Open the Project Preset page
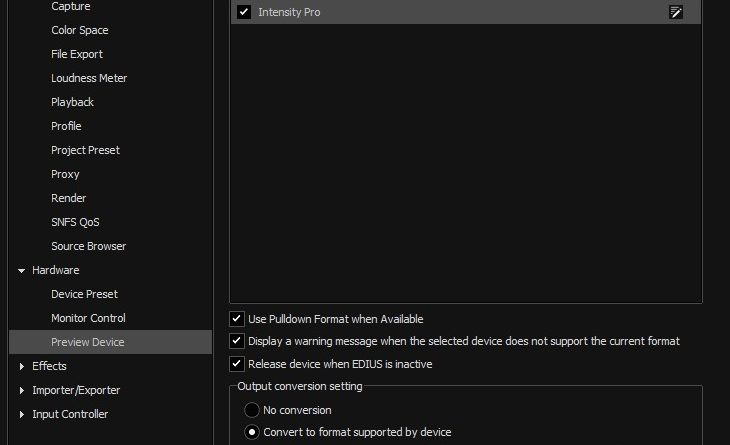The height and width of the screenshot is (445, 730). tap(85, 150)
